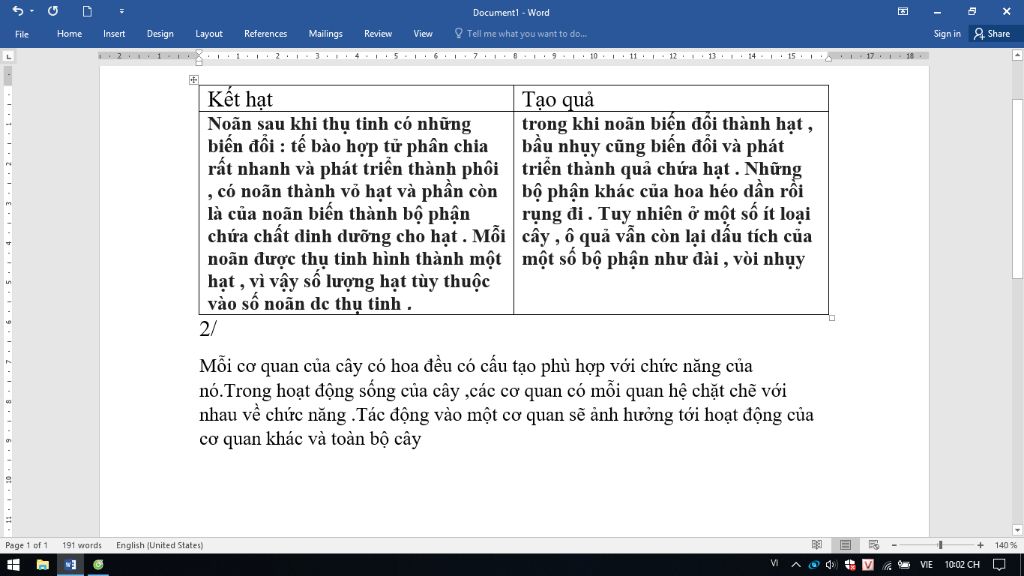
Task: Open the References ribbon tab
Action: click(x=265, y=33)
